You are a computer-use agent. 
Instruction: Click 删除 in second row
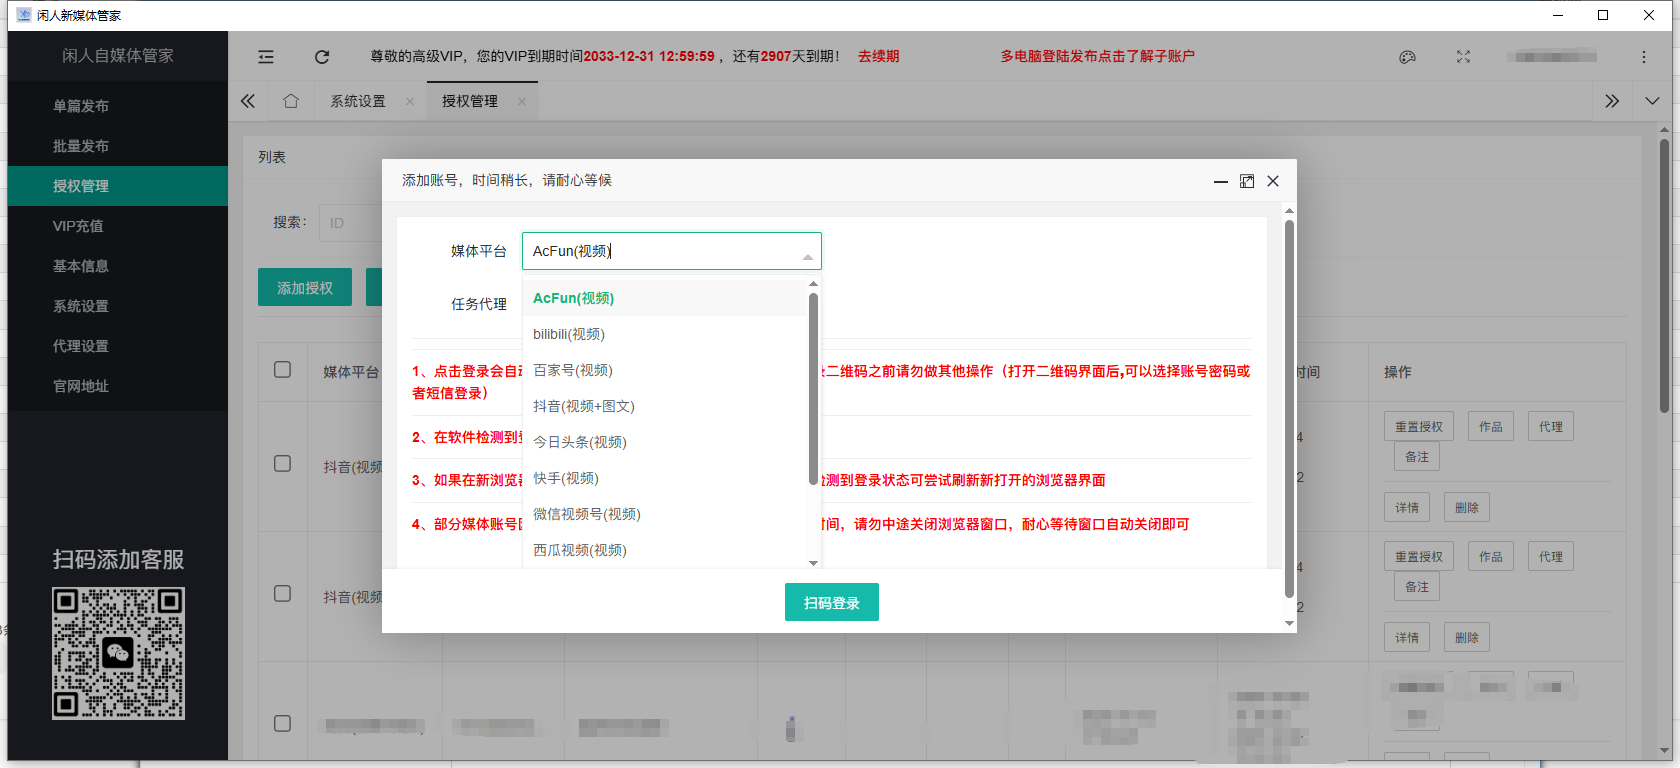1467,638
